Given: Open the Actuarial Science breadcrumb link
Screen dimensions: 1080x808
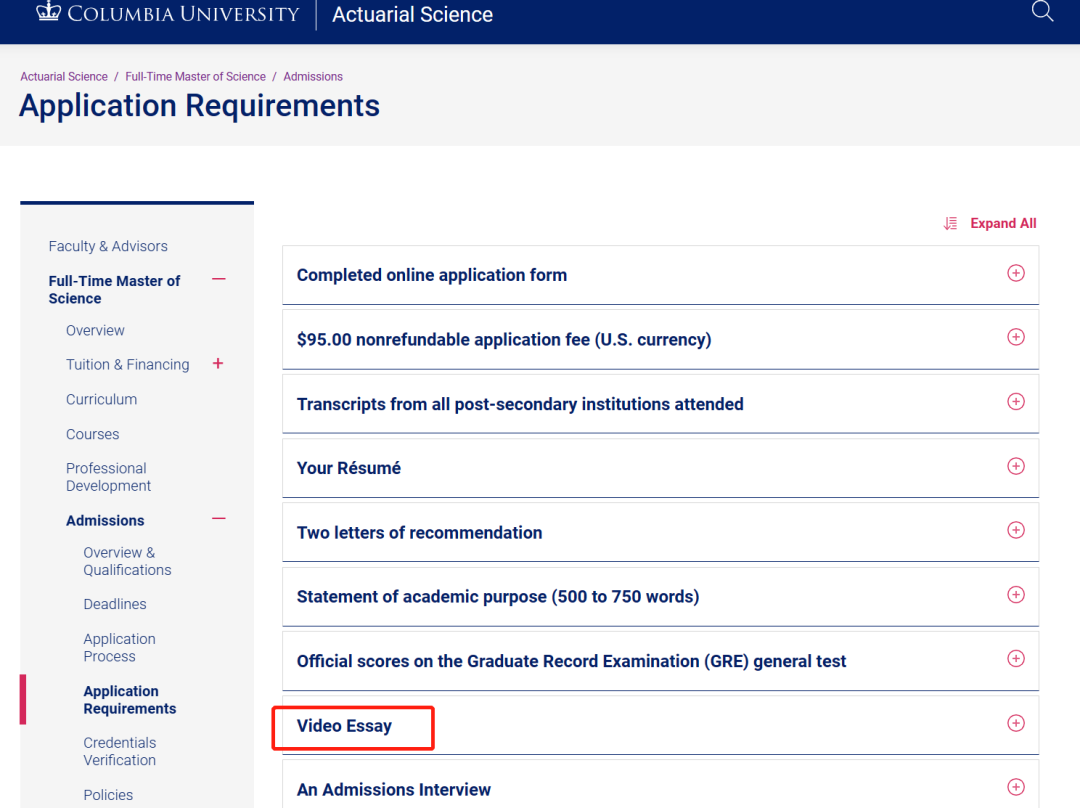Looking at the screenshot, I should (x=63, y=76).
